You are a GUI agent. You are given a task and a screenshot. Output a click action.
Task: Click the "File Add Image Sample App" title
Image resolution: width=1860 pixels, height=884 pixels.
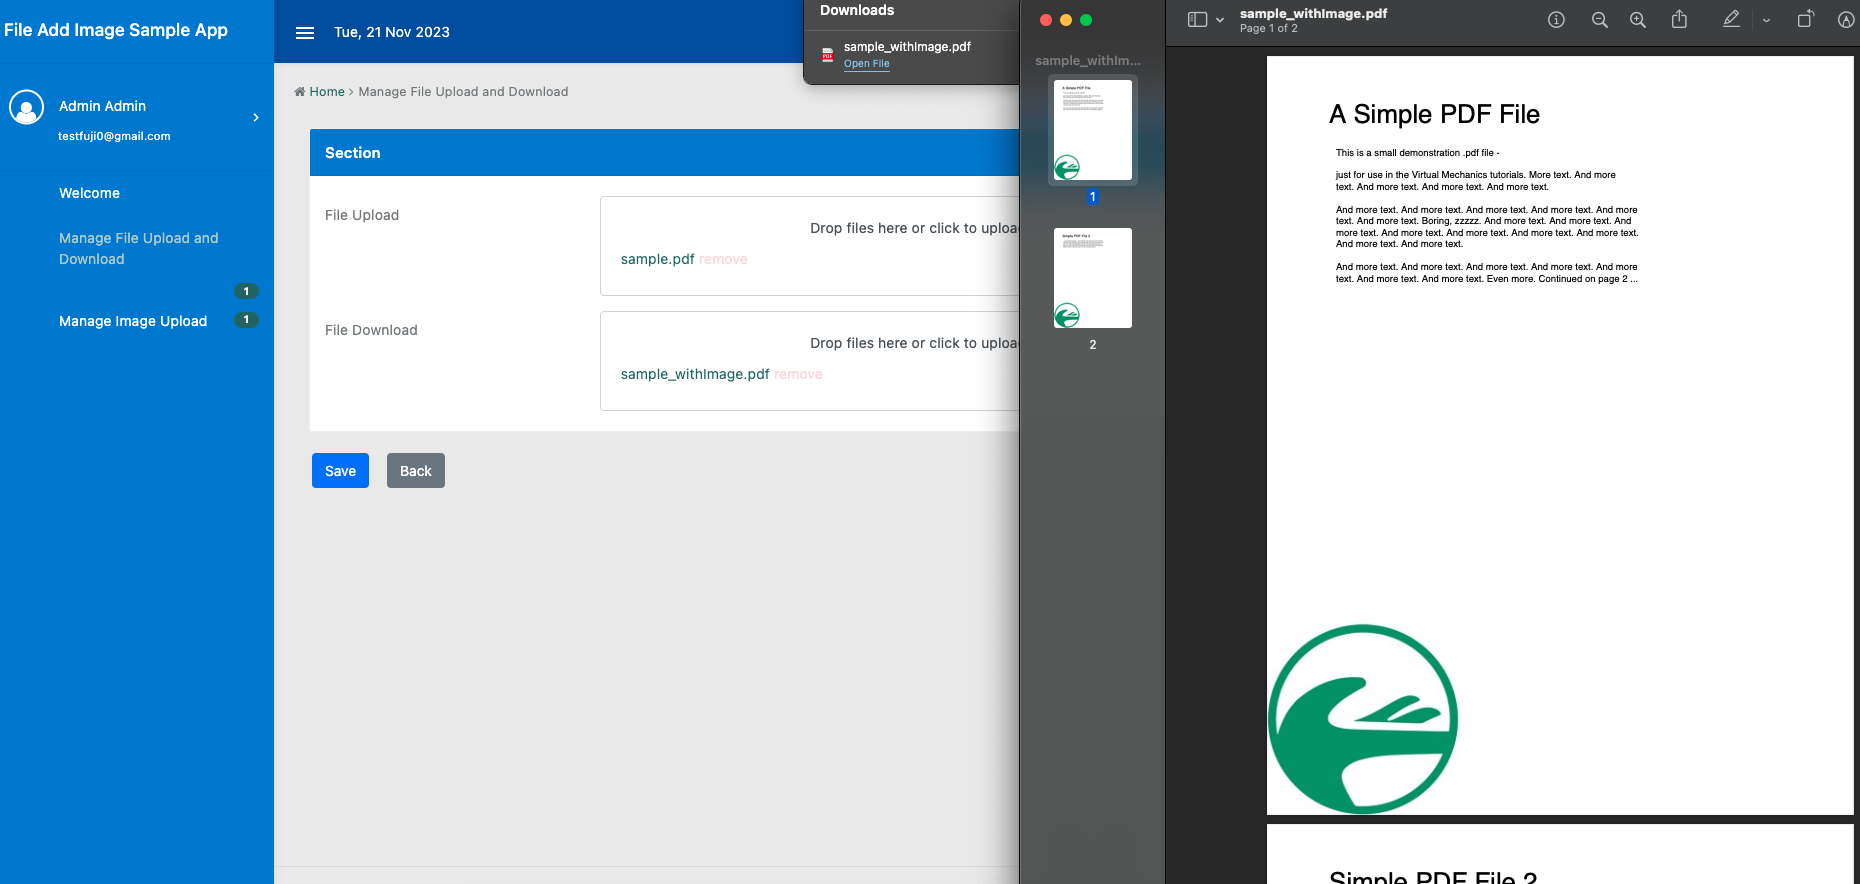pos(116,30)
